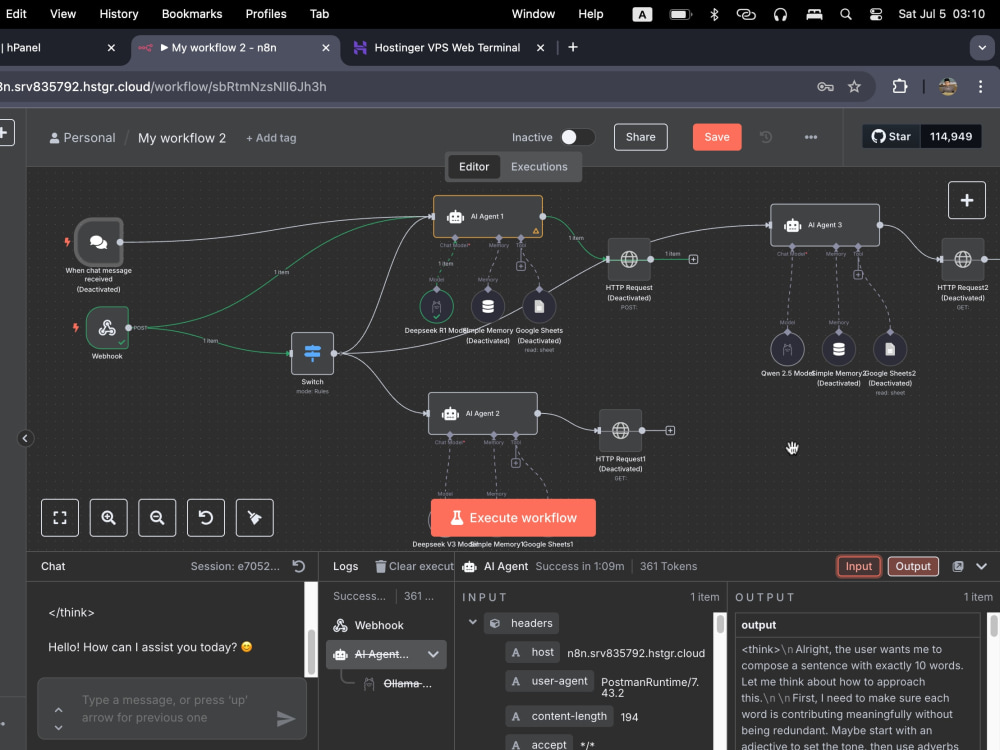Select the Simple Memory2 node
Screen dimensions: 1000x750
click(x=839, y=349)
